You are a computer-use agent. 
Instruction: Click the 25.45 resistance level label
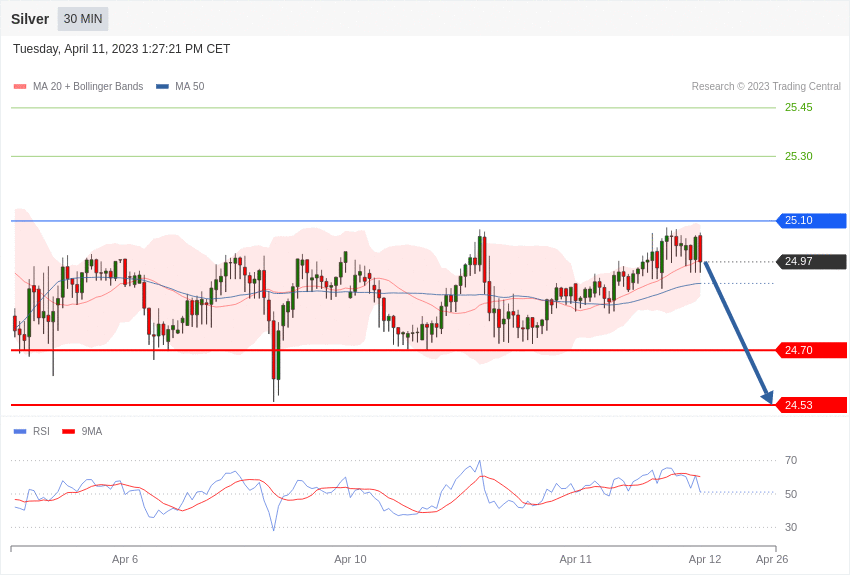coord(799,107)
